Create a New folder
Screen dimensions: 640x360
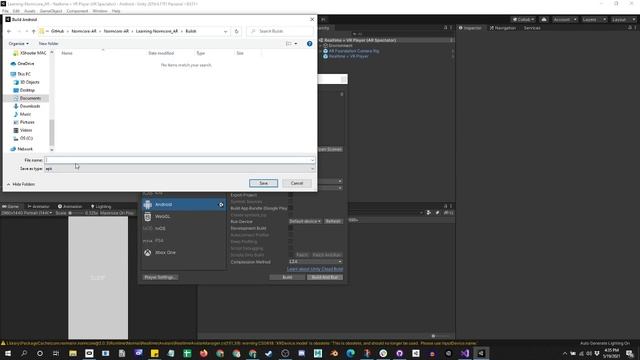pos(48,44)
